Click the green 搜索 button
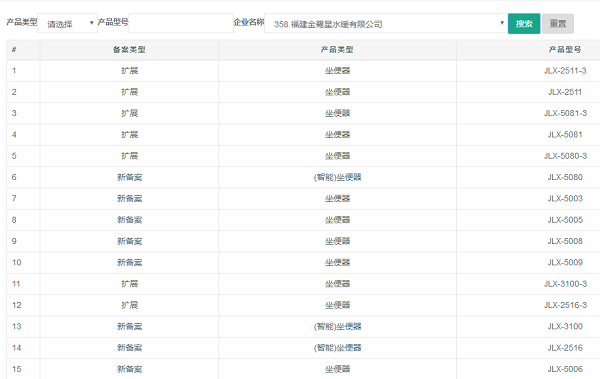 [x=524, y=24]
